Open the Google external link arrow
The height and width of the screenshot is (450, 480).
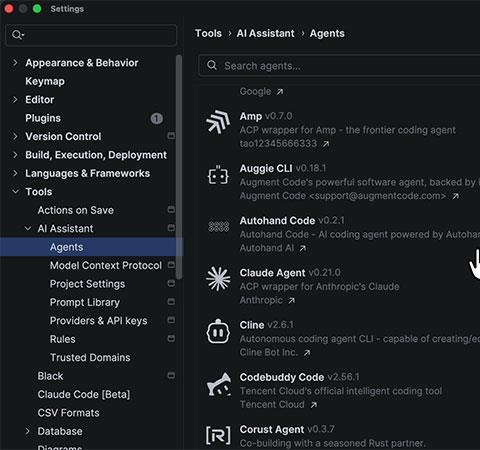point(280,92)
